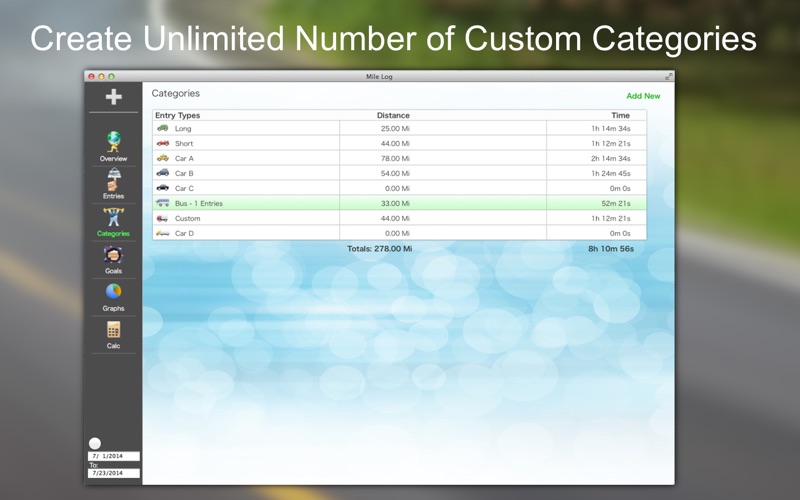Enter fullscreen using the title bar arrows
The height and width of the screenshot is (500, 800).
[669, 76]
